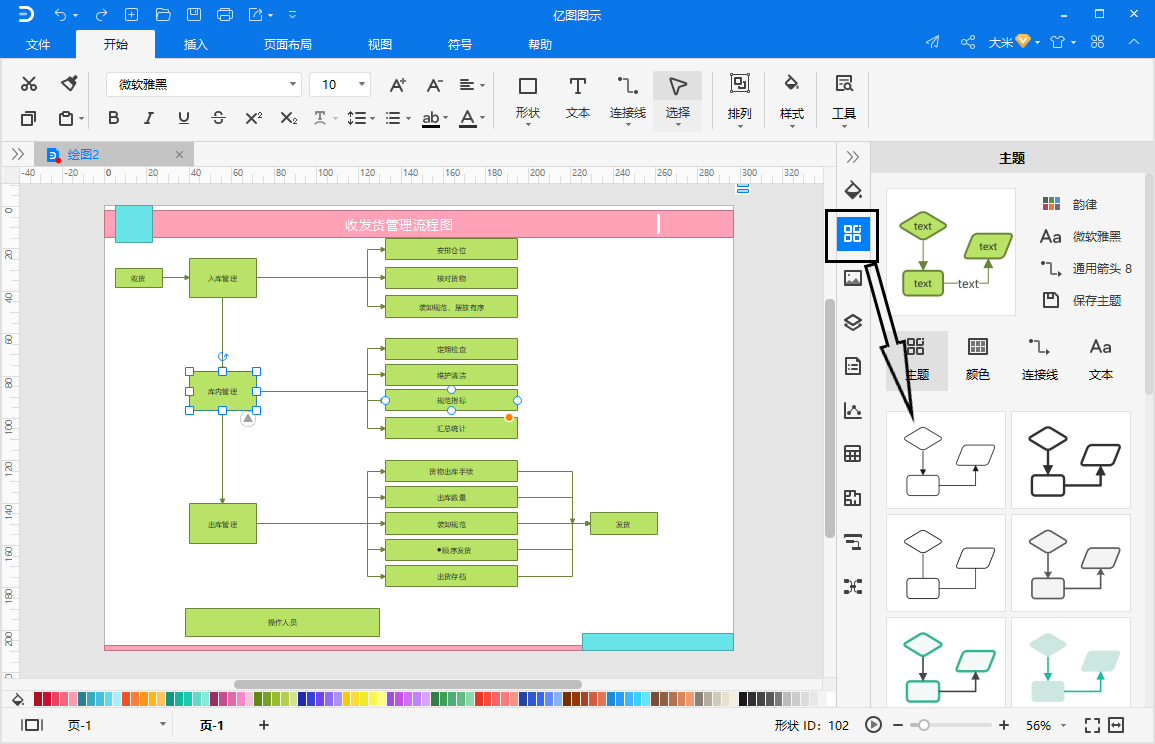Switch to the 页面布局 tab

(x=287, y=44)
